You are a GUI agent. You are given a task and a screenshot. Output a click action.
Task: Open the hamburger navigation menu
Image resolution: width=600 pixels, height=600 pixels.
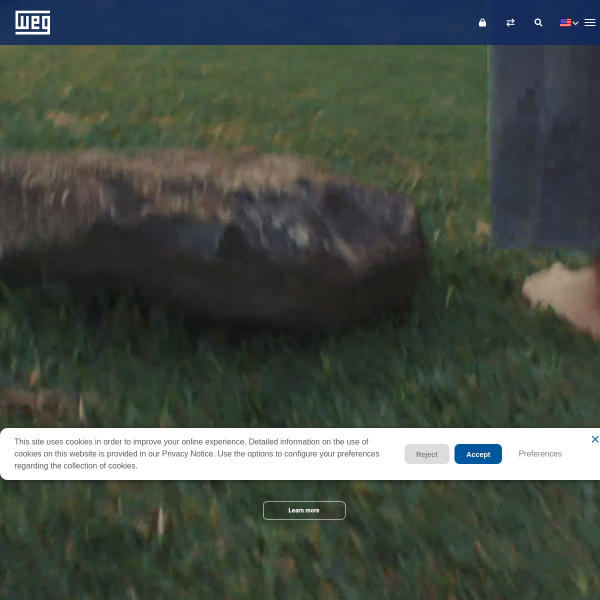coord(590,23)
